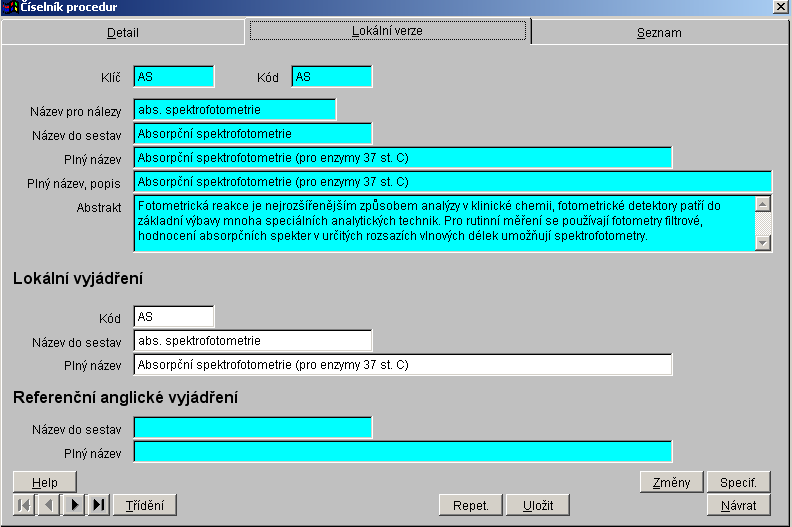
Task: Go to previous record arrow
Action: click(48, 505)
